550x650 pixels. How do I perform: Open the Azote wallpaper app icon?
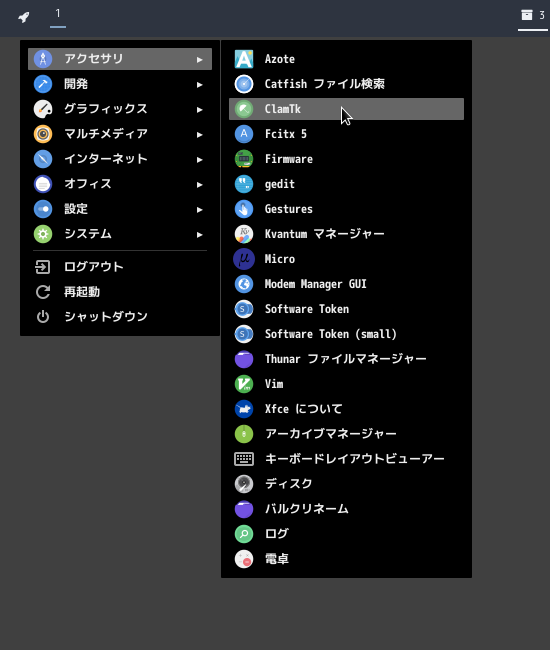click(244, 59)
